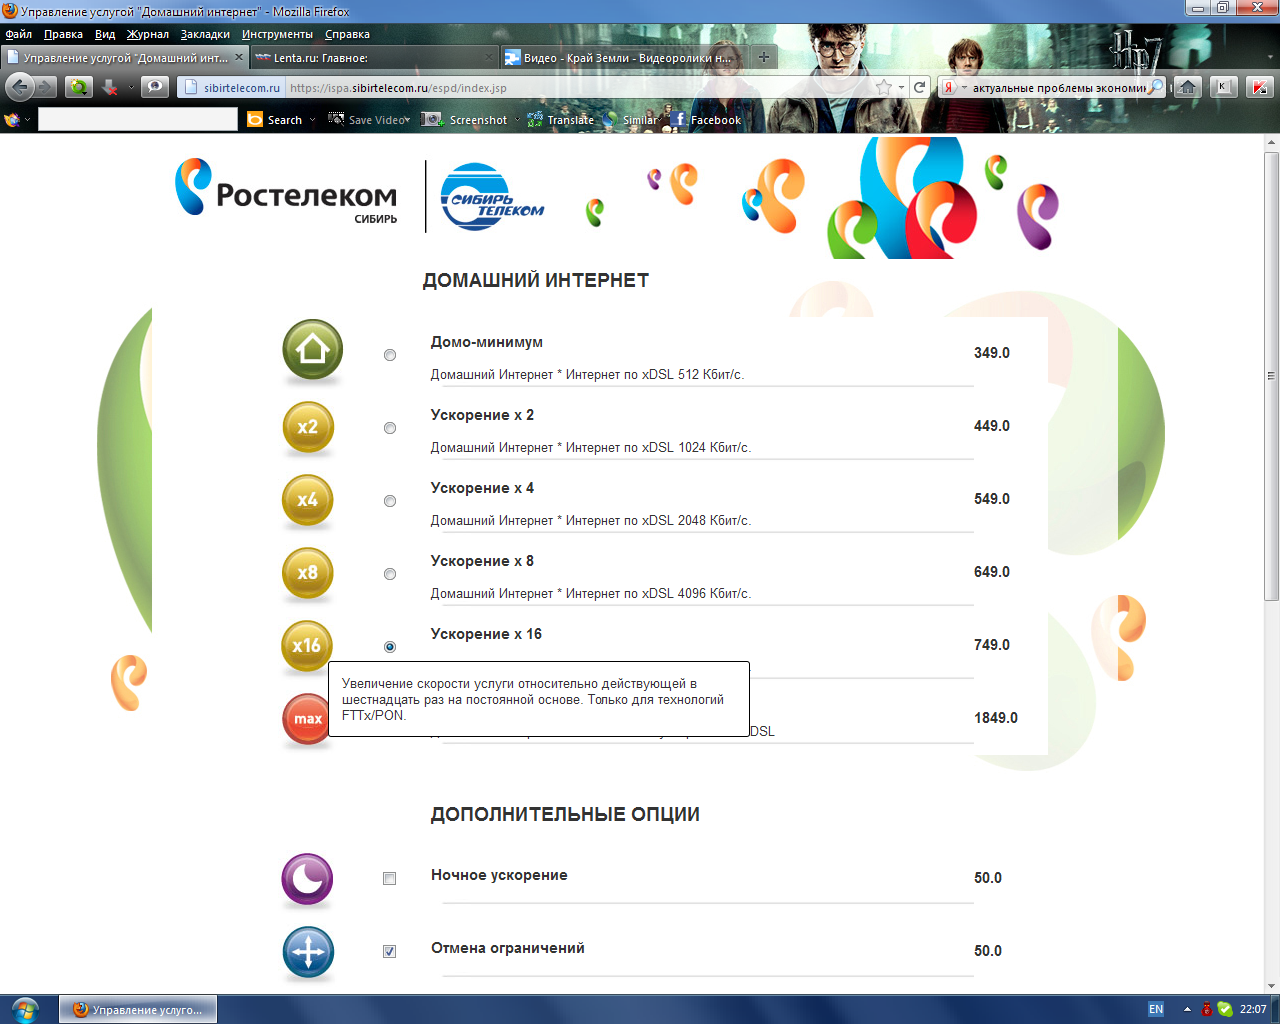Click the blue plus icon beside Отмена ограничений

pos(307,952)
